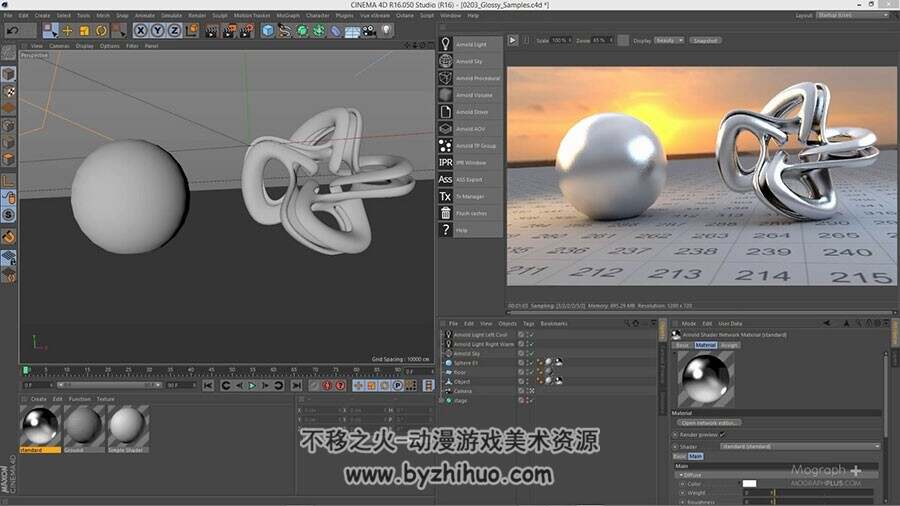Add a Cube primitive from the toolbar
This screenshot has width=900, height=506.
[267, 30]
